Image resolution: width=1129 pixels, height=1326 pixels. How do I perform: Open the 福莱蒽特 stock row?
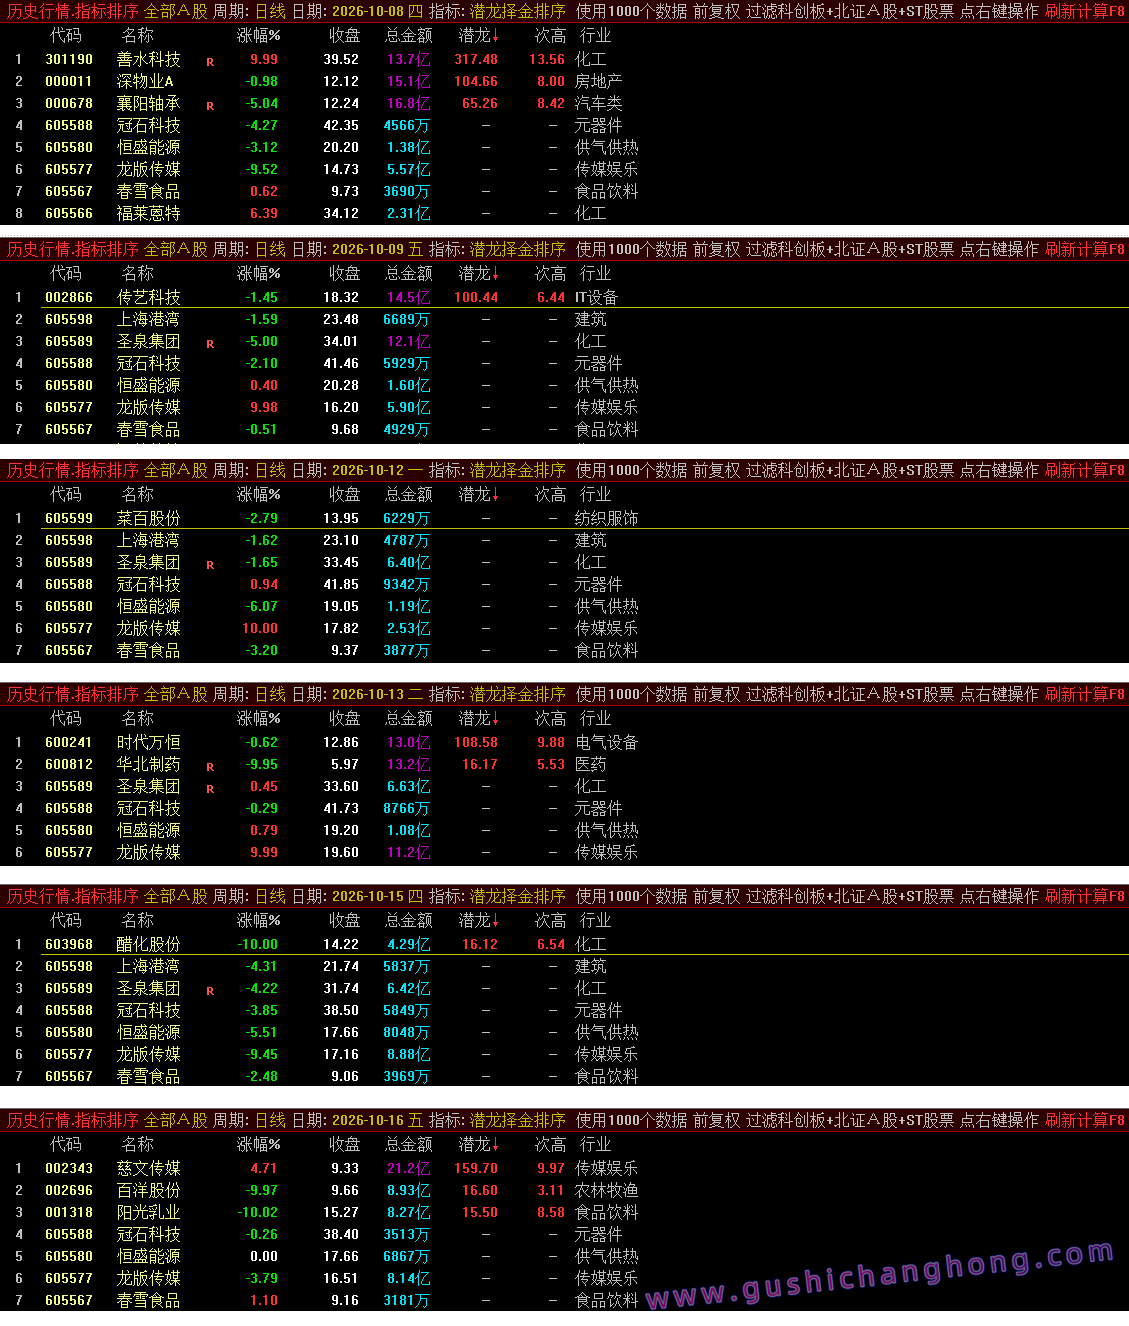pyautogui.click(x=564, y=213)
